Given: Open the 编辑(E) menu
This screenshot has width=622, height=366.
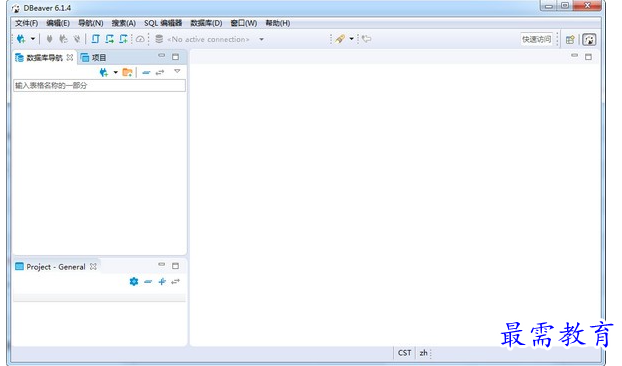Looking at the screenshot, I should (x=58, y=23).
